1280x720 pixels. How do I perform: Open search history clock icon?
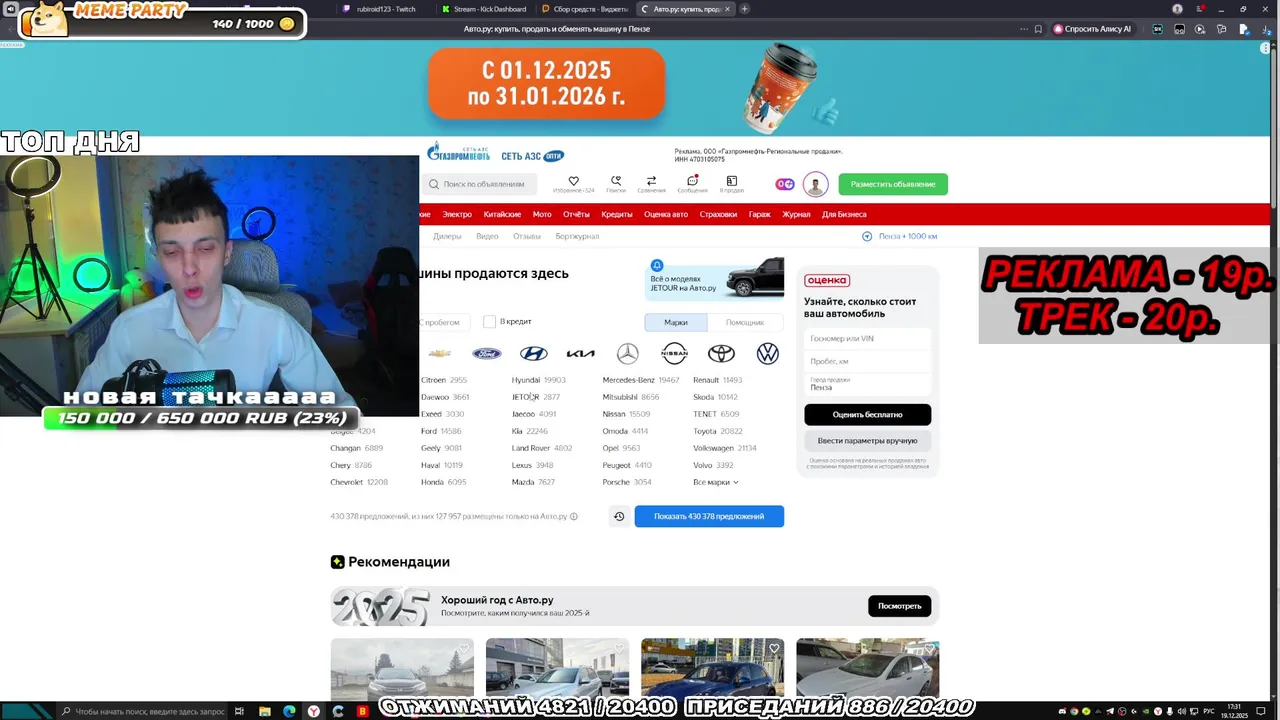coord(619,516)
